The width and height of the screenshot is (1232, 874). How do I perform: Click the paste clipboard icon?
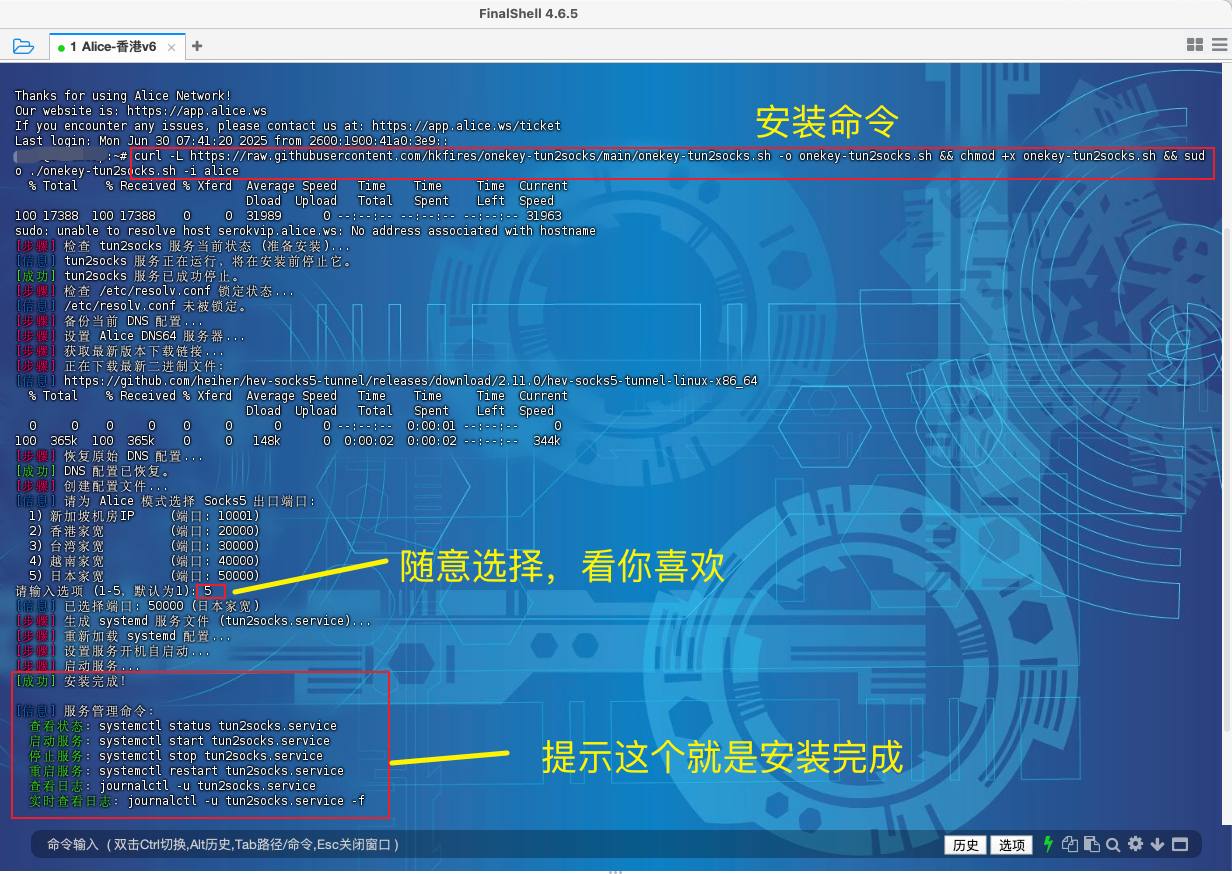pyautogui.click(x=1091, y=844)
